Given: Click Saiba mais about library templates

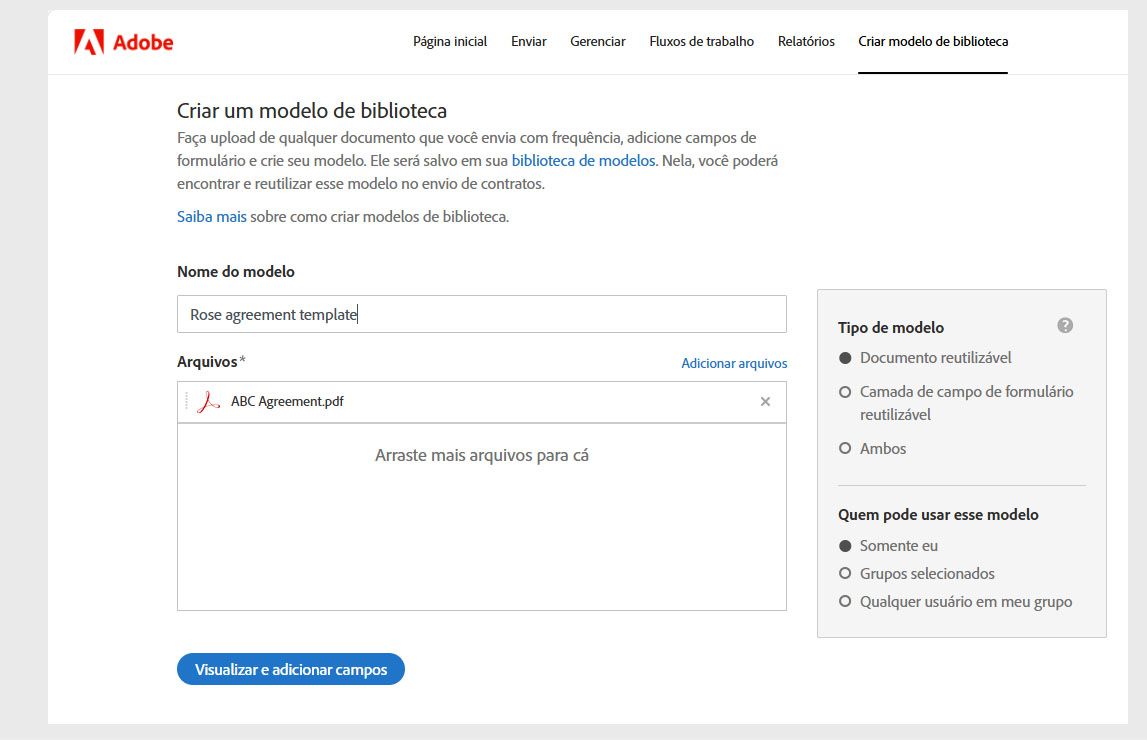Looking at the screenshot, I should click(211, 215).
